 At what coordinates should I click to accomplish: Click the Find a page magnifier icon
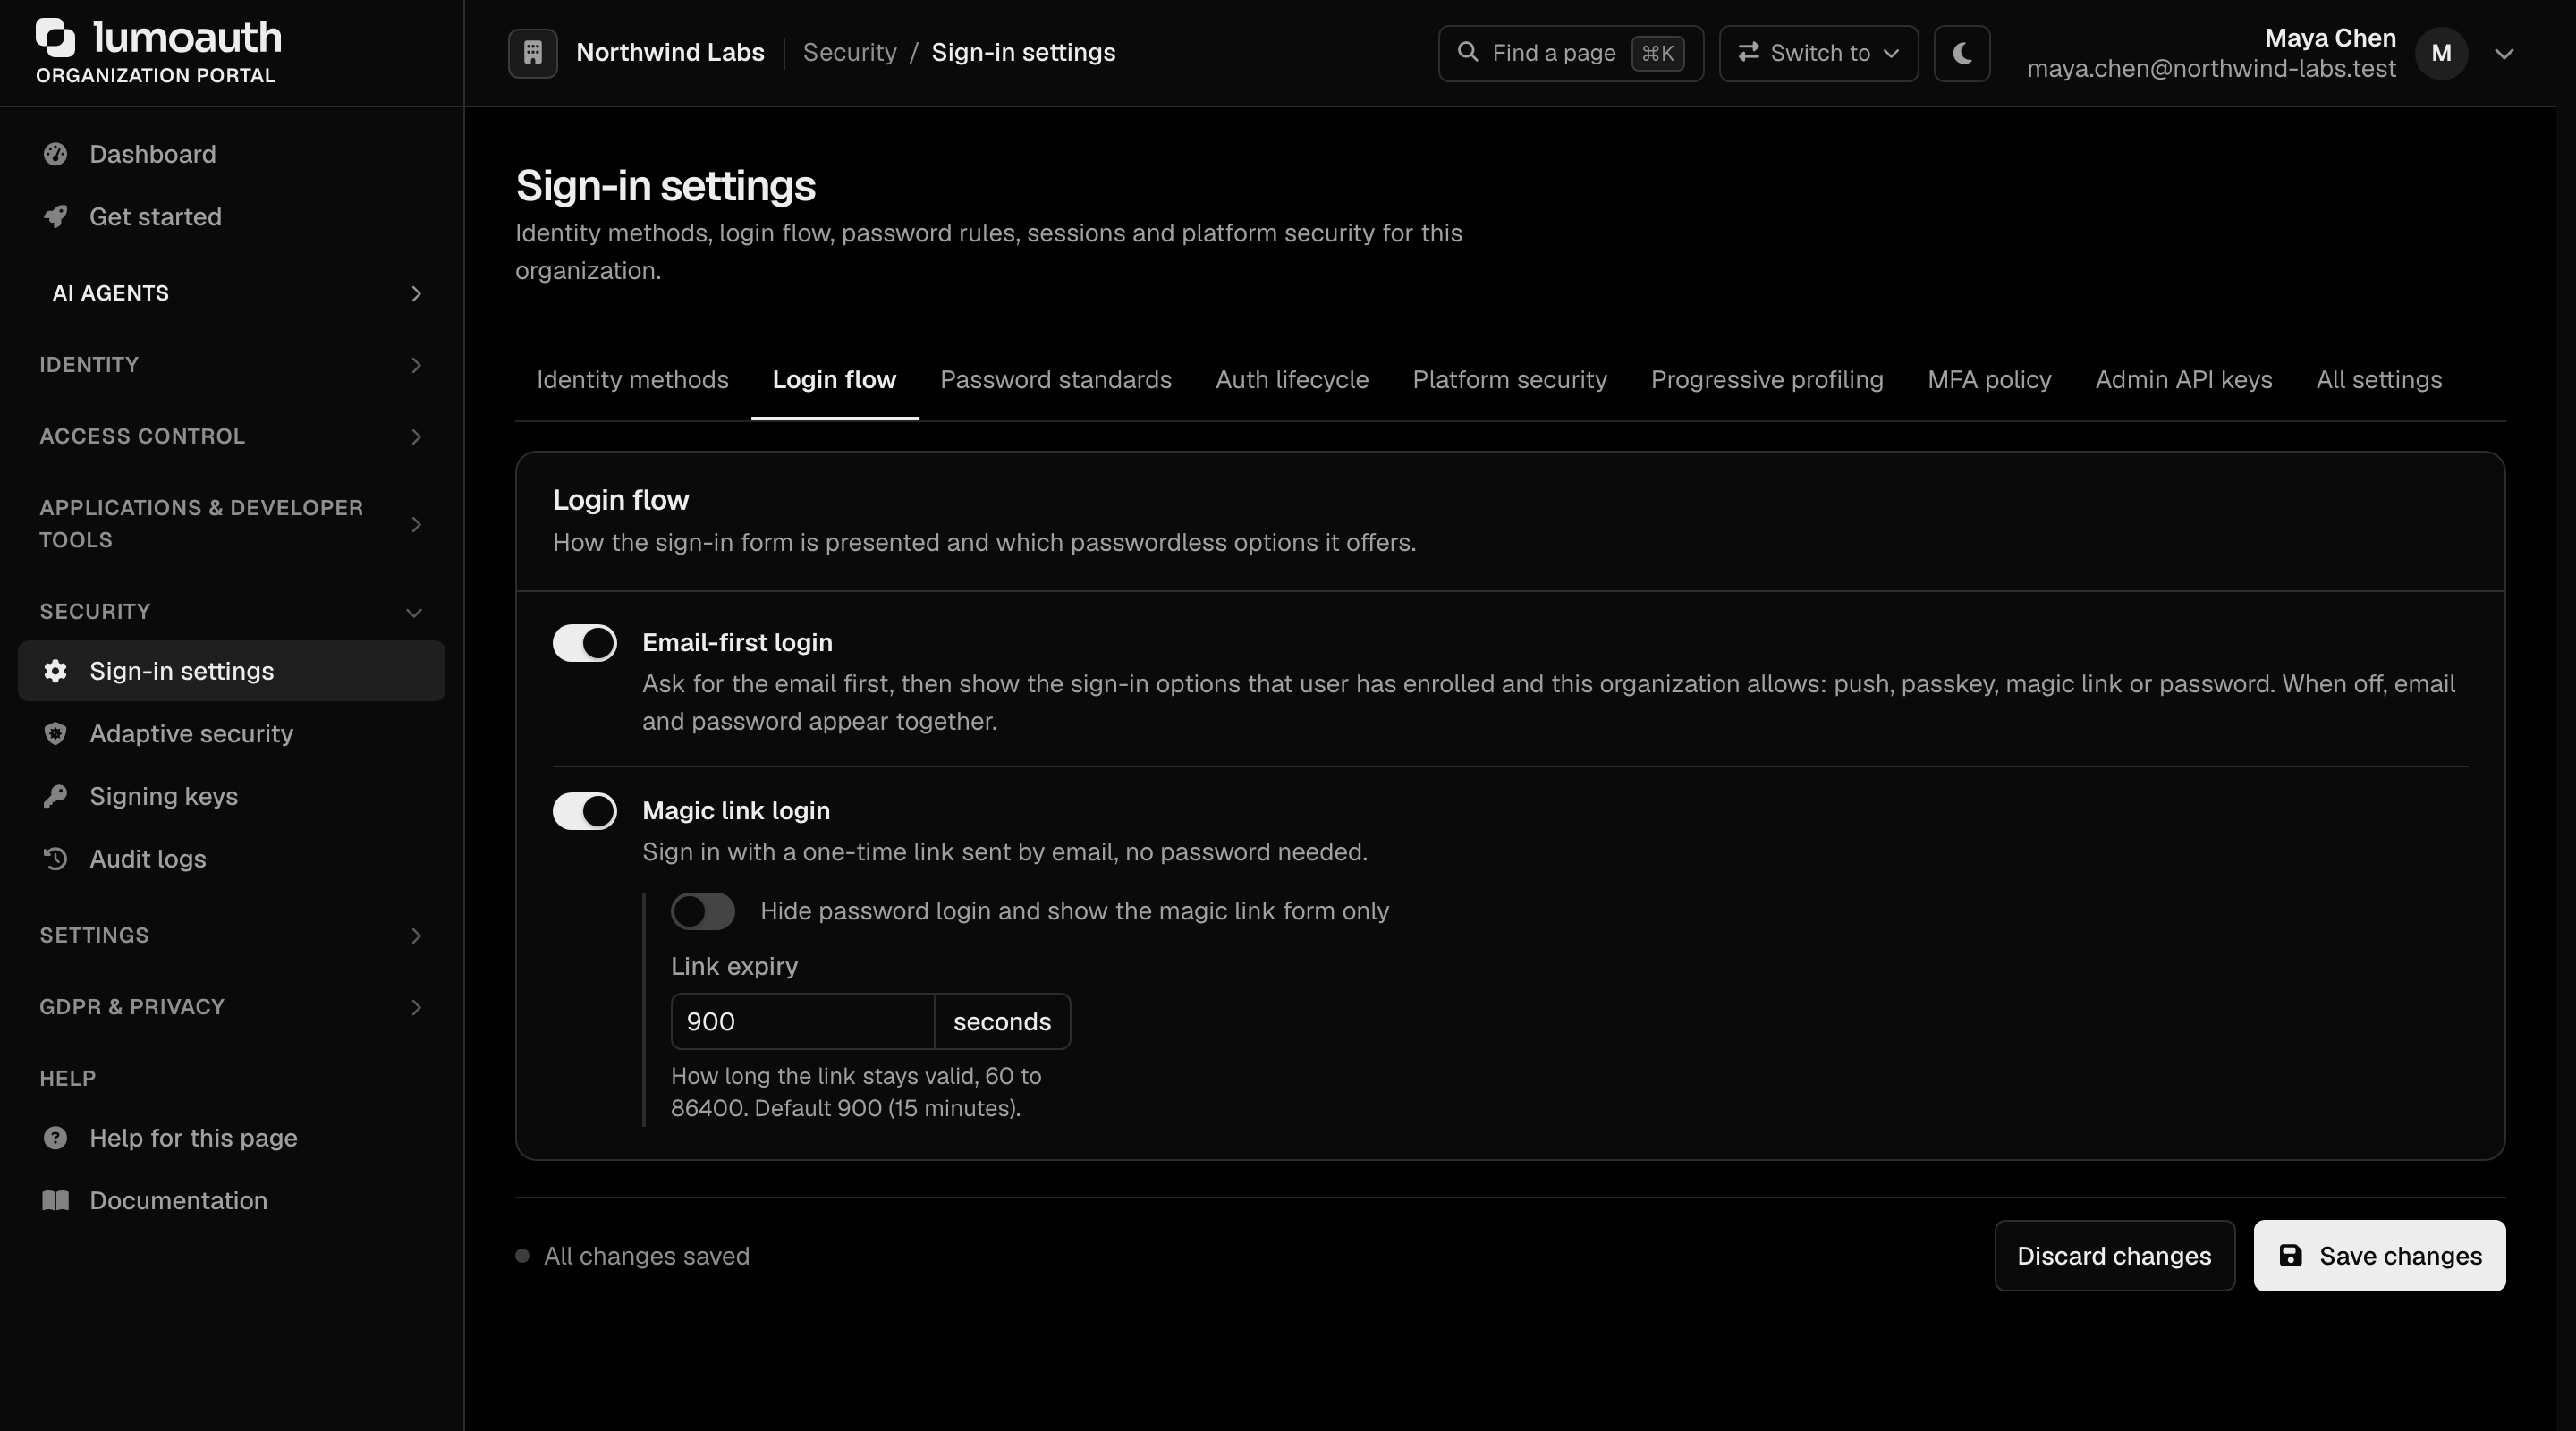tap(1467, 52)
